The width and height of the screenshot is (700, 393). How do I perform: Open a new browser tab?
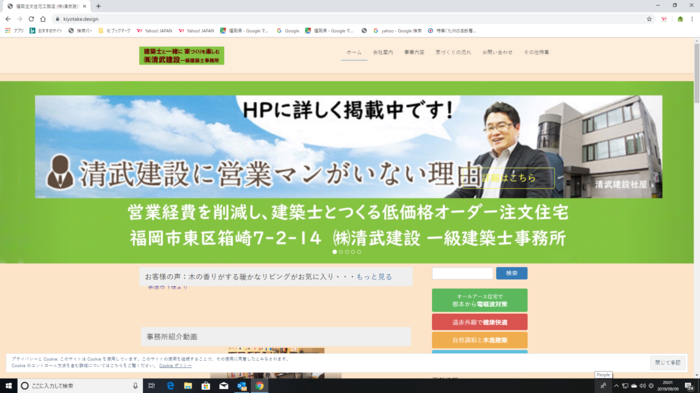pos(98,6)
